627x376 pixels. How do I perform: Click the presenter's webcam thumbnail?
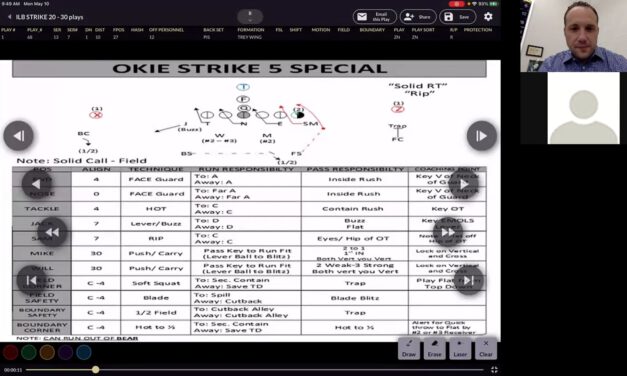[x=573, y=36]
